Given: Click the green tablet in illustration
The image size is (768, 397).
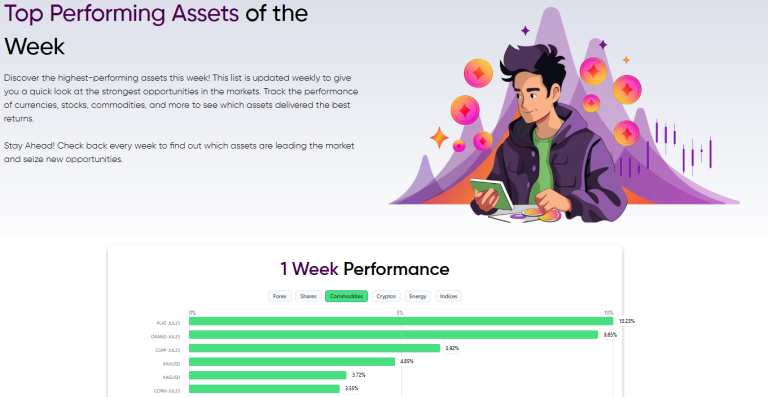Looking at the screenshot, I should (x=492, y=193).
